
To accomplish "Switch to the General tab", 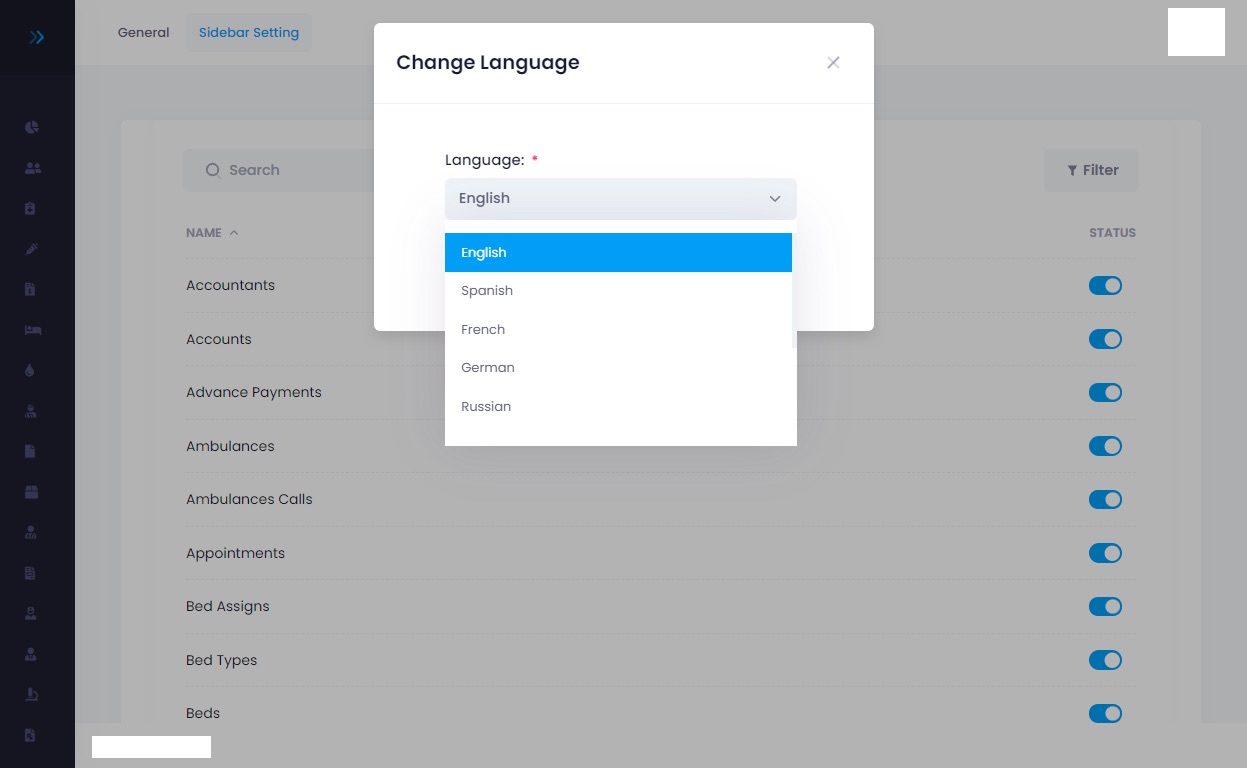I will click(x=143, y=32).
